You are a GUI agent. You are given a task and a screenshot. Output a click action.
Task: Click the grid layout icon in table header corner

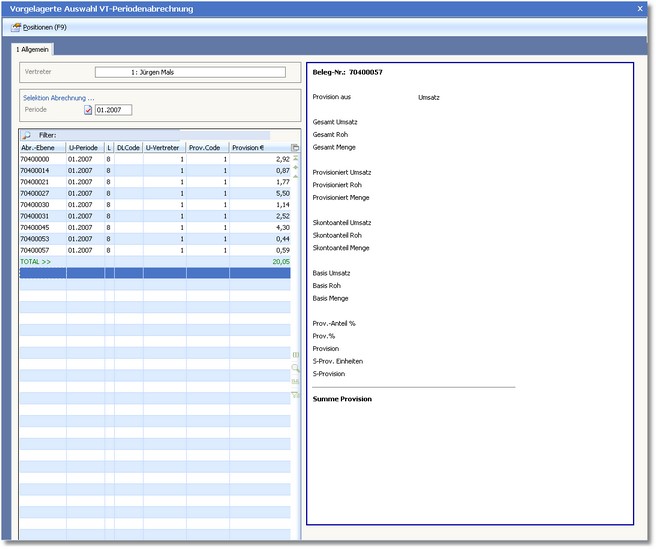pyautogui.click(x=295, y=147)
